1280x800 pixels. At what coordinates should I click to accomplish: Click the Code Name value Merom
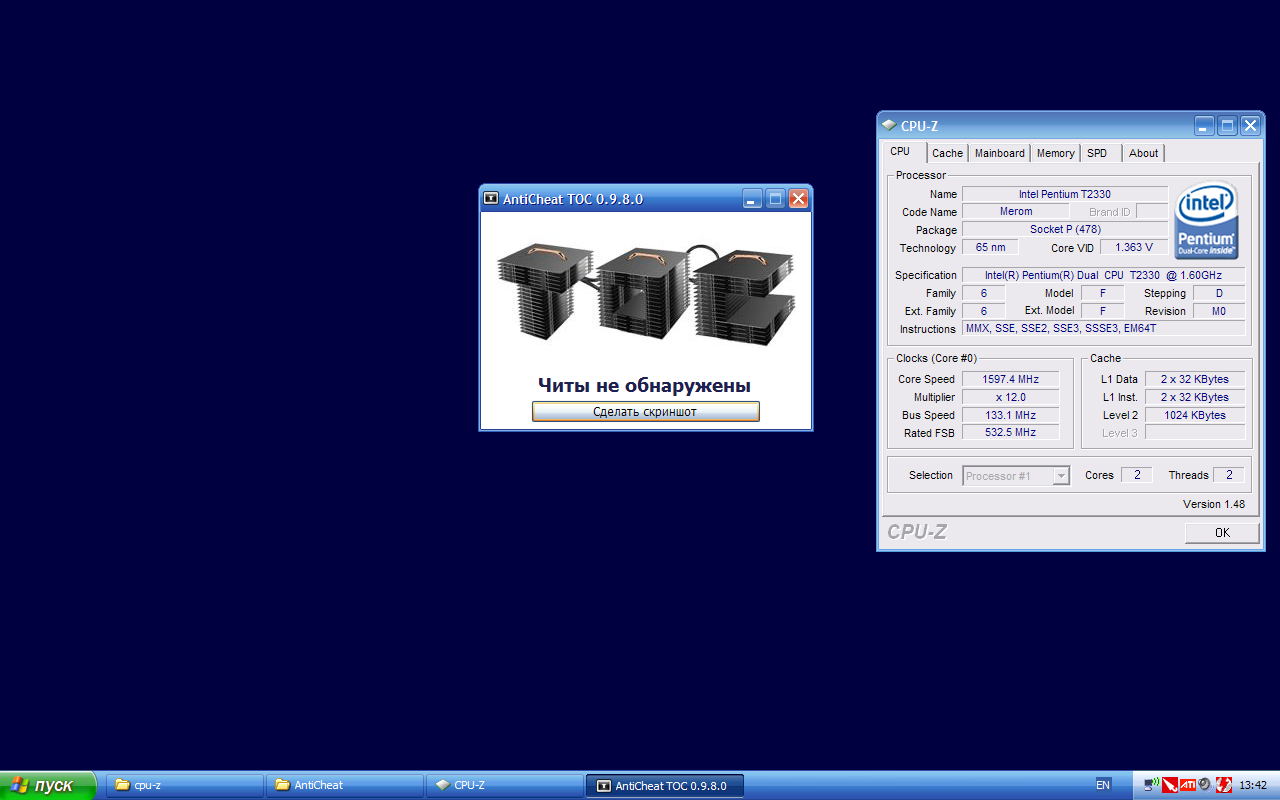pos(1016,212)
